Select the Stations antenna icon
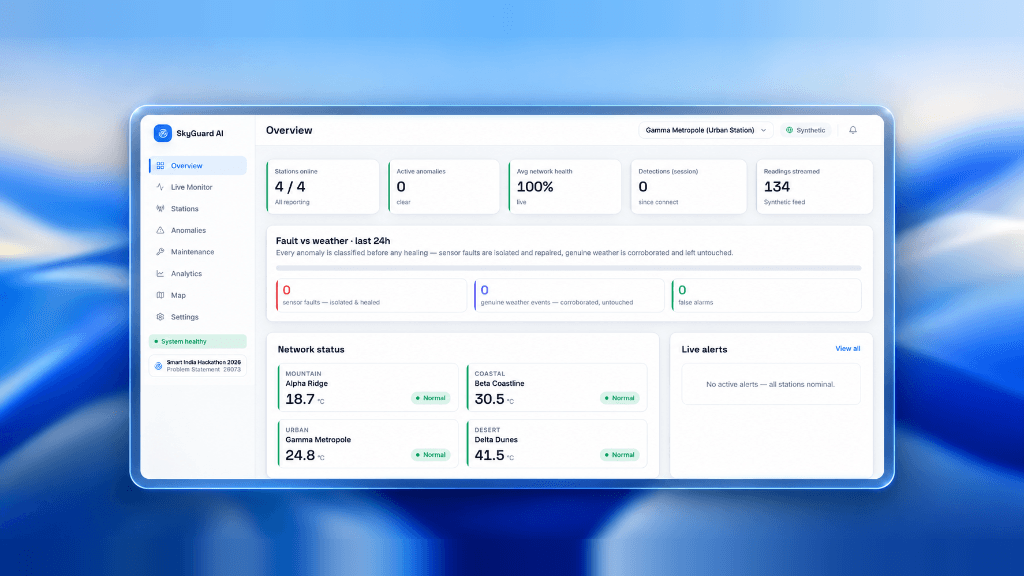This screenshot has width=1024, height=576. pos(160,208)
